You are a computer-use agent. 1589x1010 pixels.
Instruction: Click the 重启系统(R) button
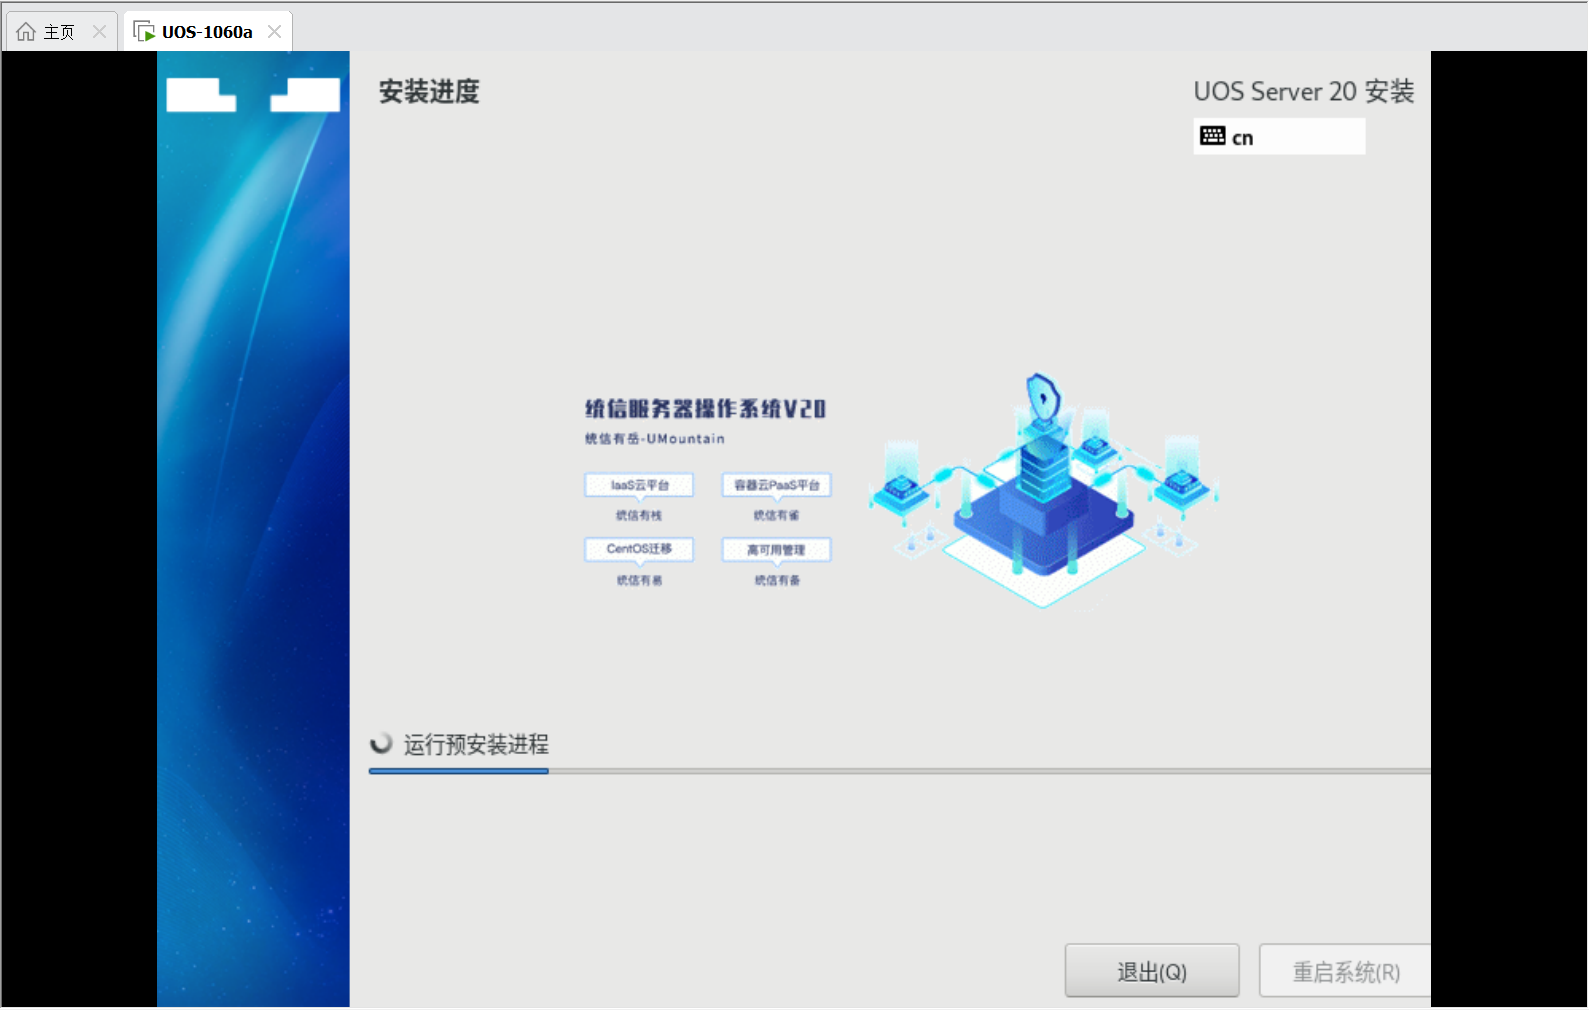click(1345, 971)
